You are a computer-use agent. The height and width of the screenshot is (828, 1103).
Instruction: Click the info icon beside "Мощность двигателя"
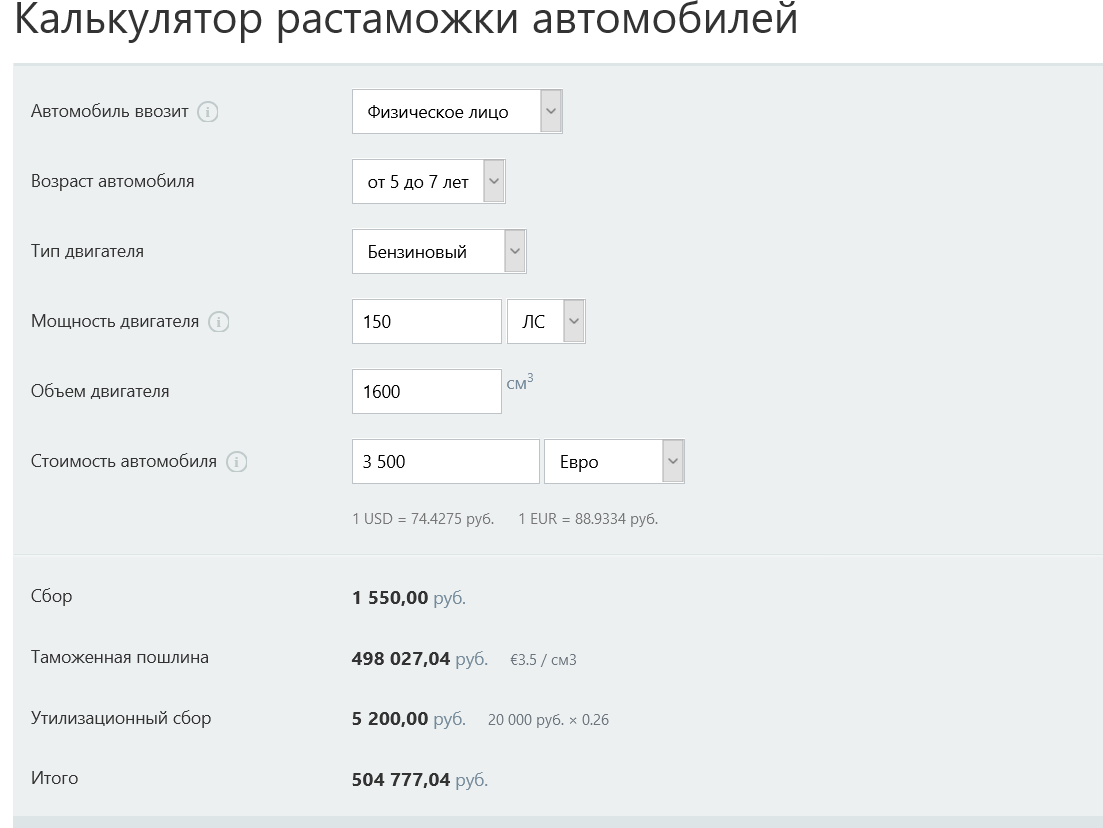pyautogui.click(x=219, y=322)
